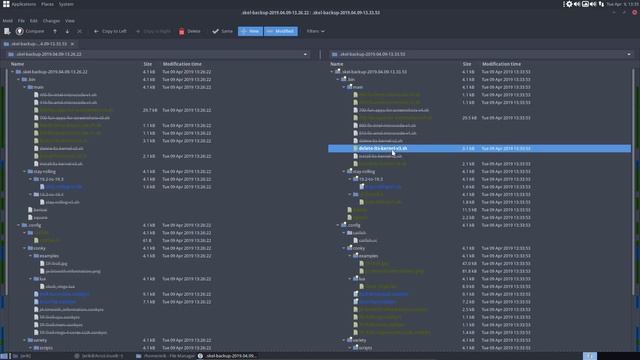Click the Compare toolbar icon
The image size is (640, 360).
(20, 31)
